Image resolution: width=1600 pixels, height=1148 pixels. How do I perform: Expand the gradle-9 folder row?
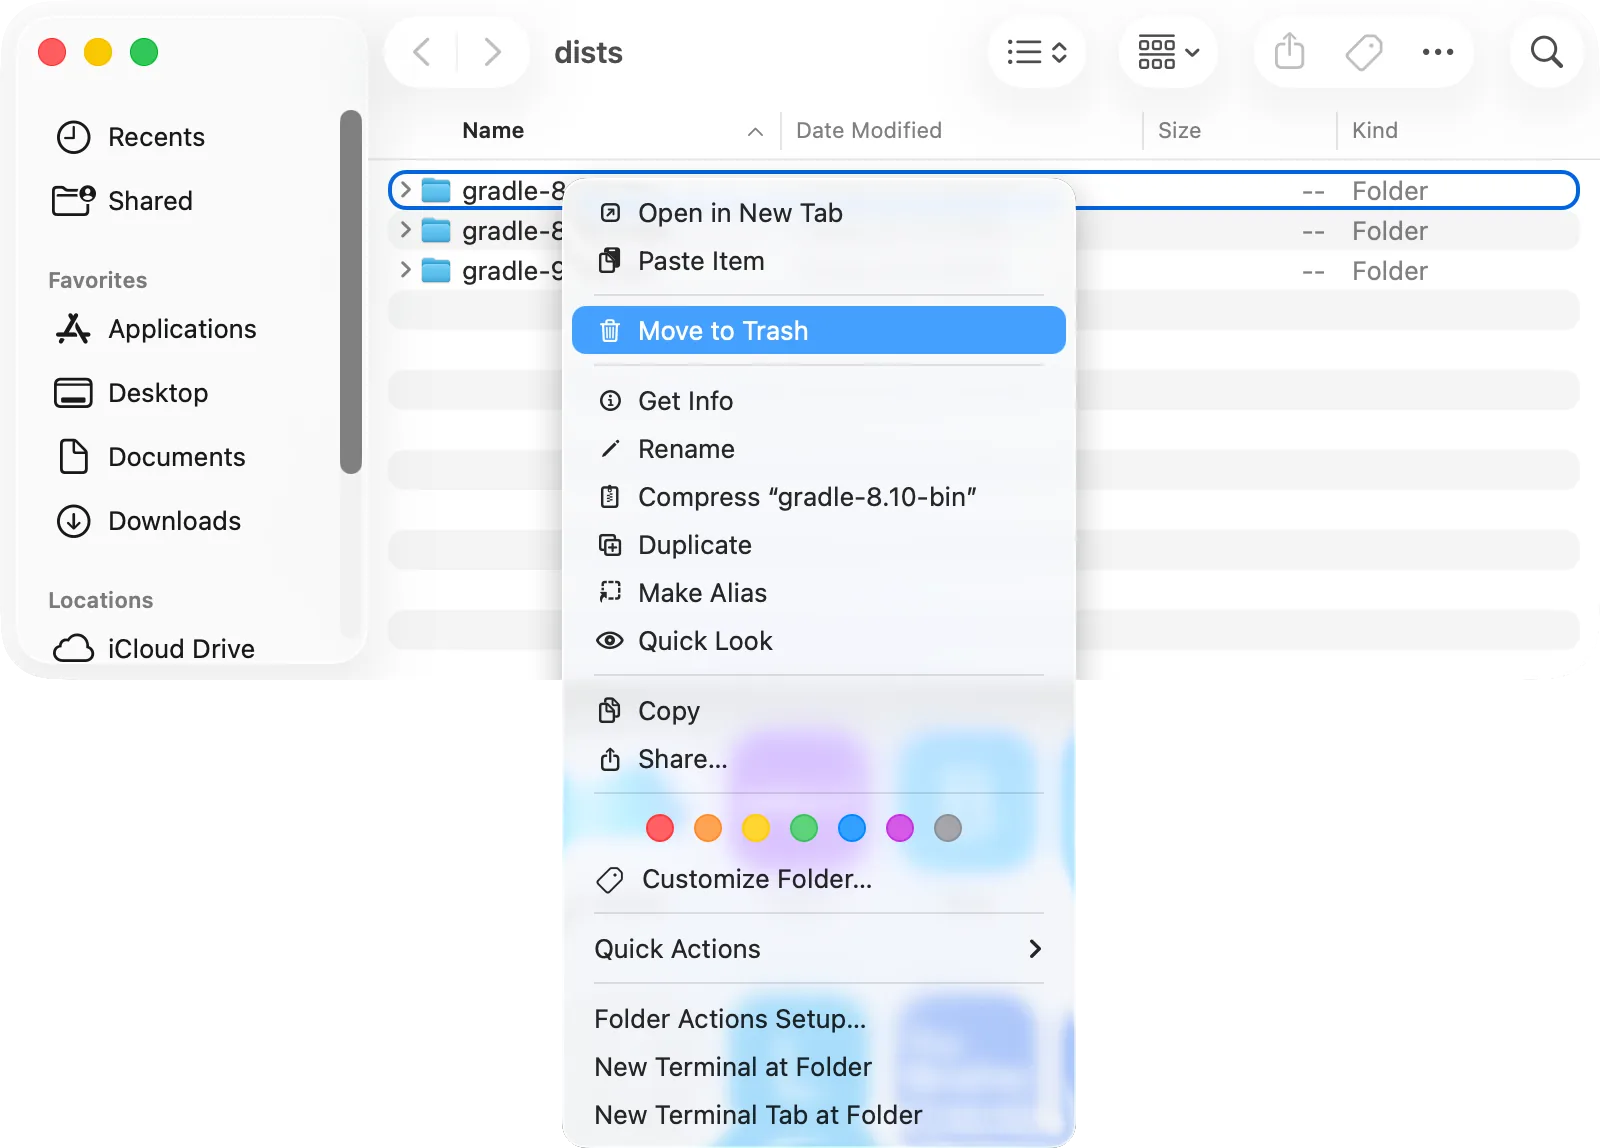(405, 270)
